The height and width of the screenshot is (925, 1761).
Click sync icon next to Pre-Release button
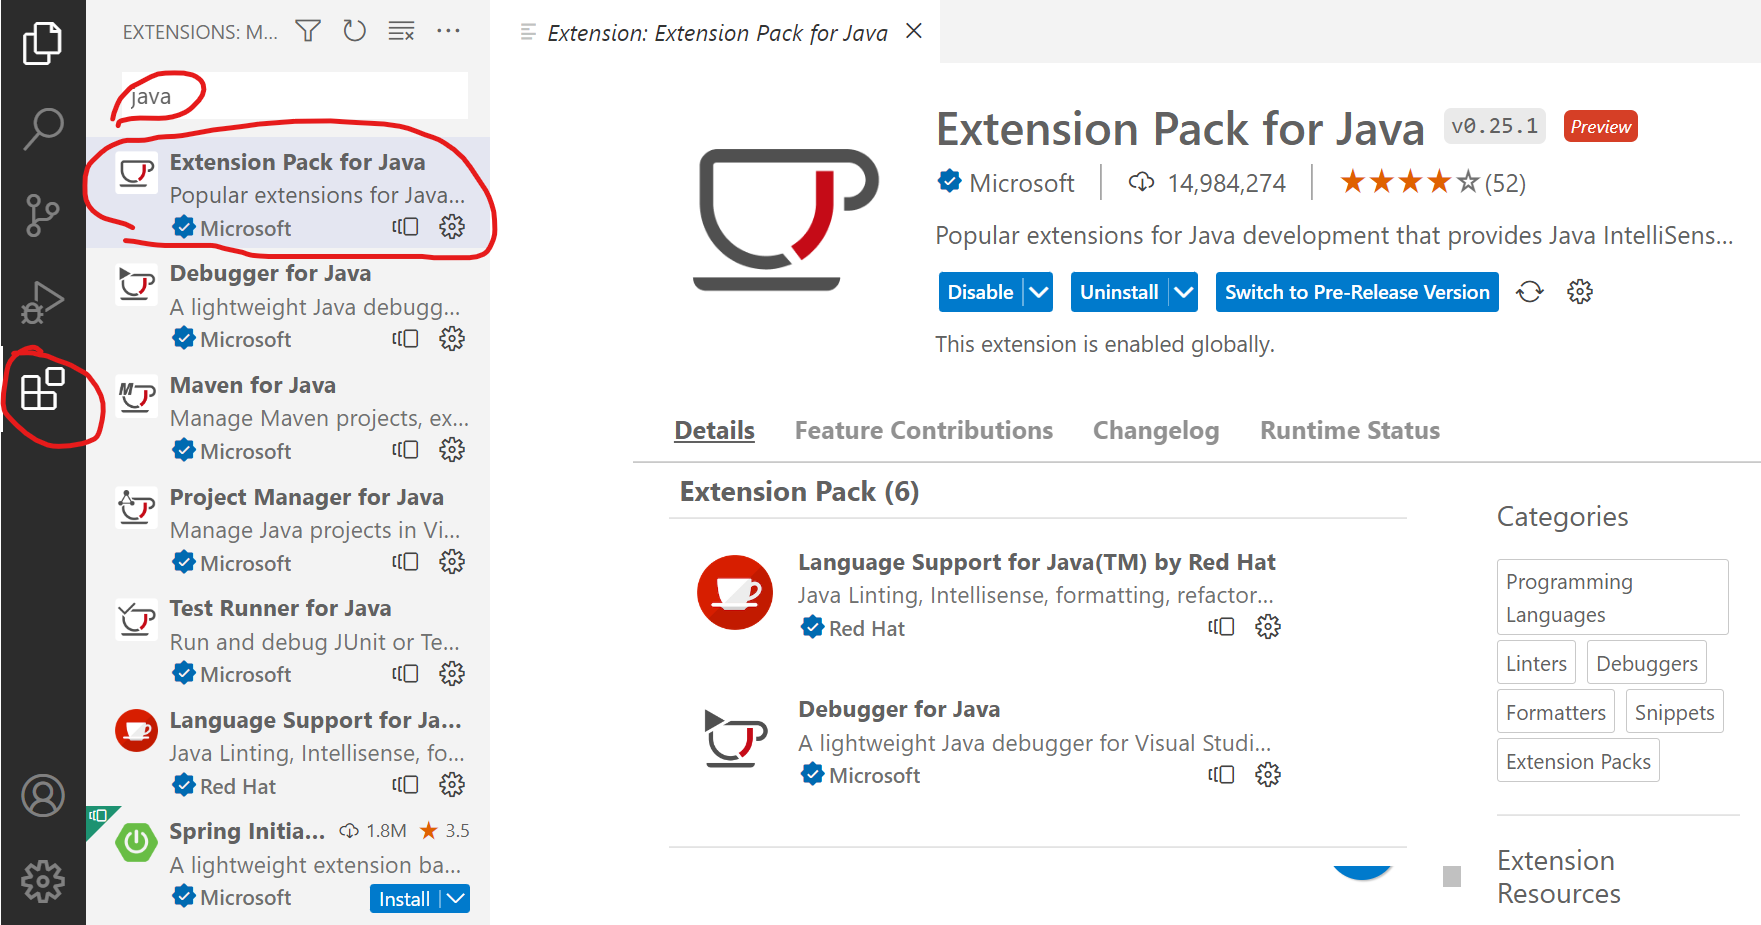point(1530,292)
